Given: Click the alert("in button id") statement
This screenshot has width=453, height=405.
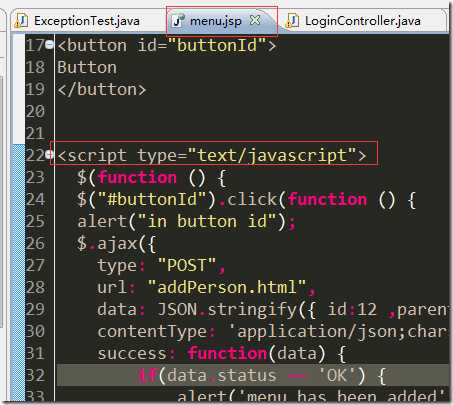Looking at the screenshot, I should (x=186, y=221).
